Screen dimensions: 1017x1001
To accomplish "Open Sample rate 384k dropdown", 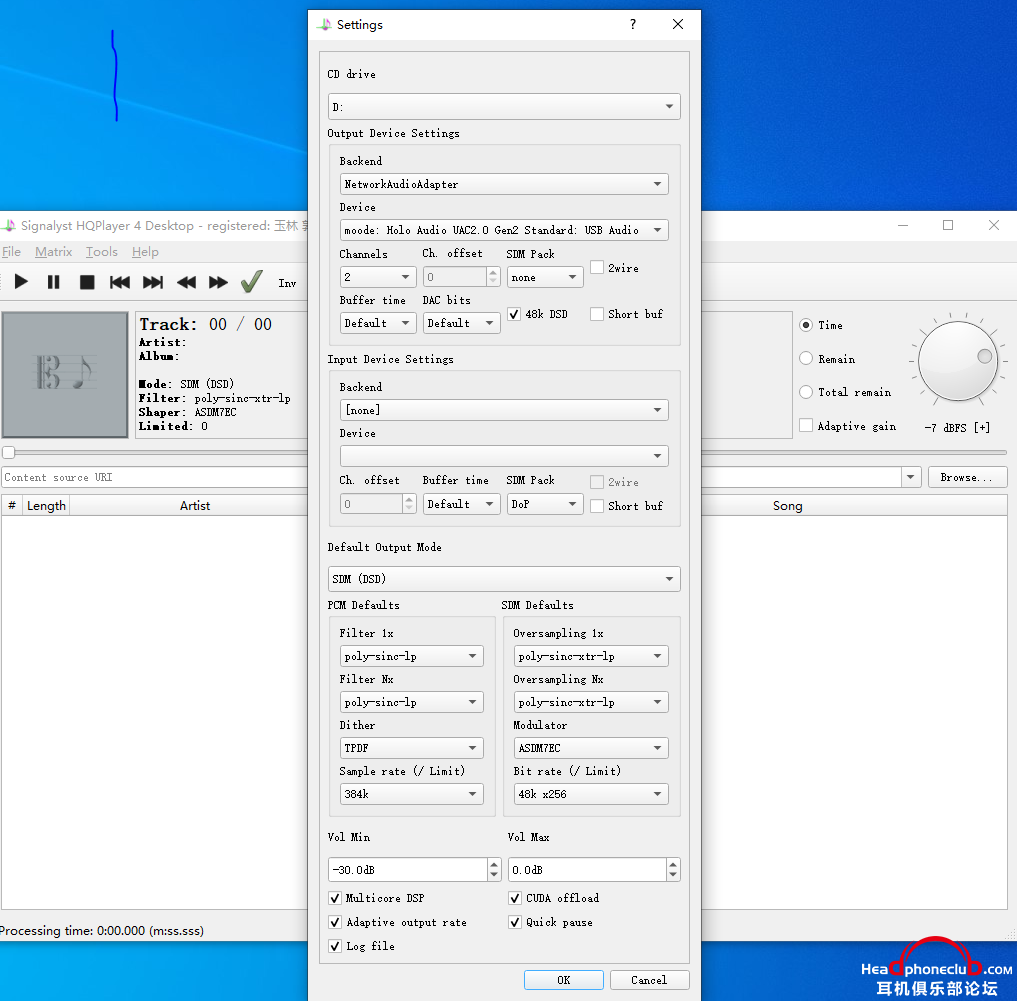I will coord(411,794).
